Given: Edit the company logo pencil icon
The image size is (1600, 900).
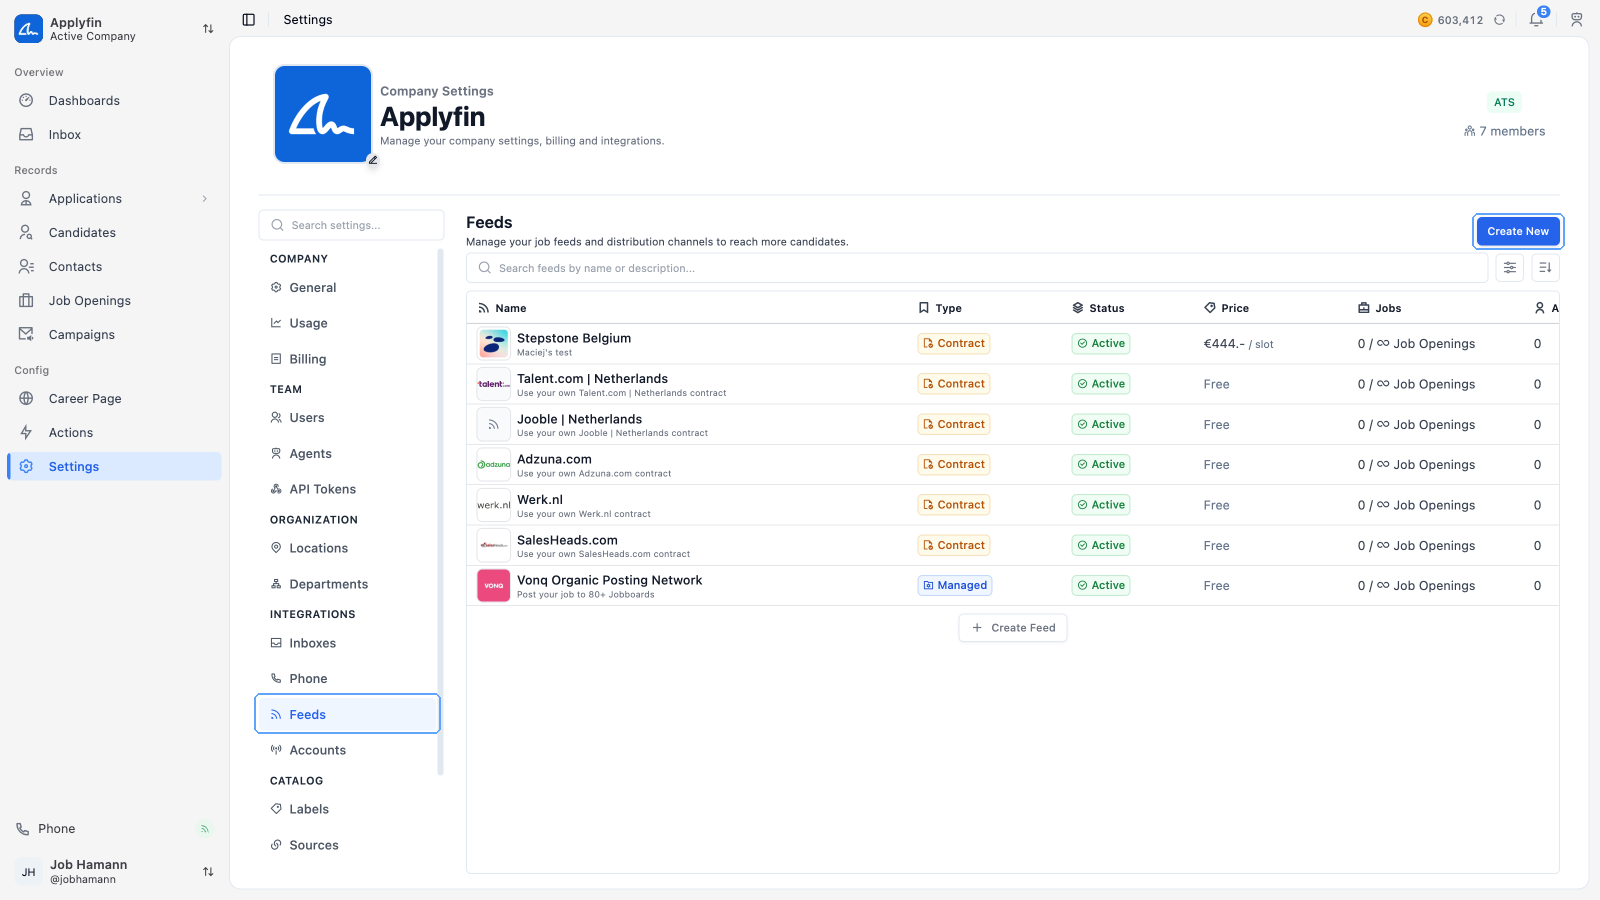Looking at the screenshot, I should (373, 160).
